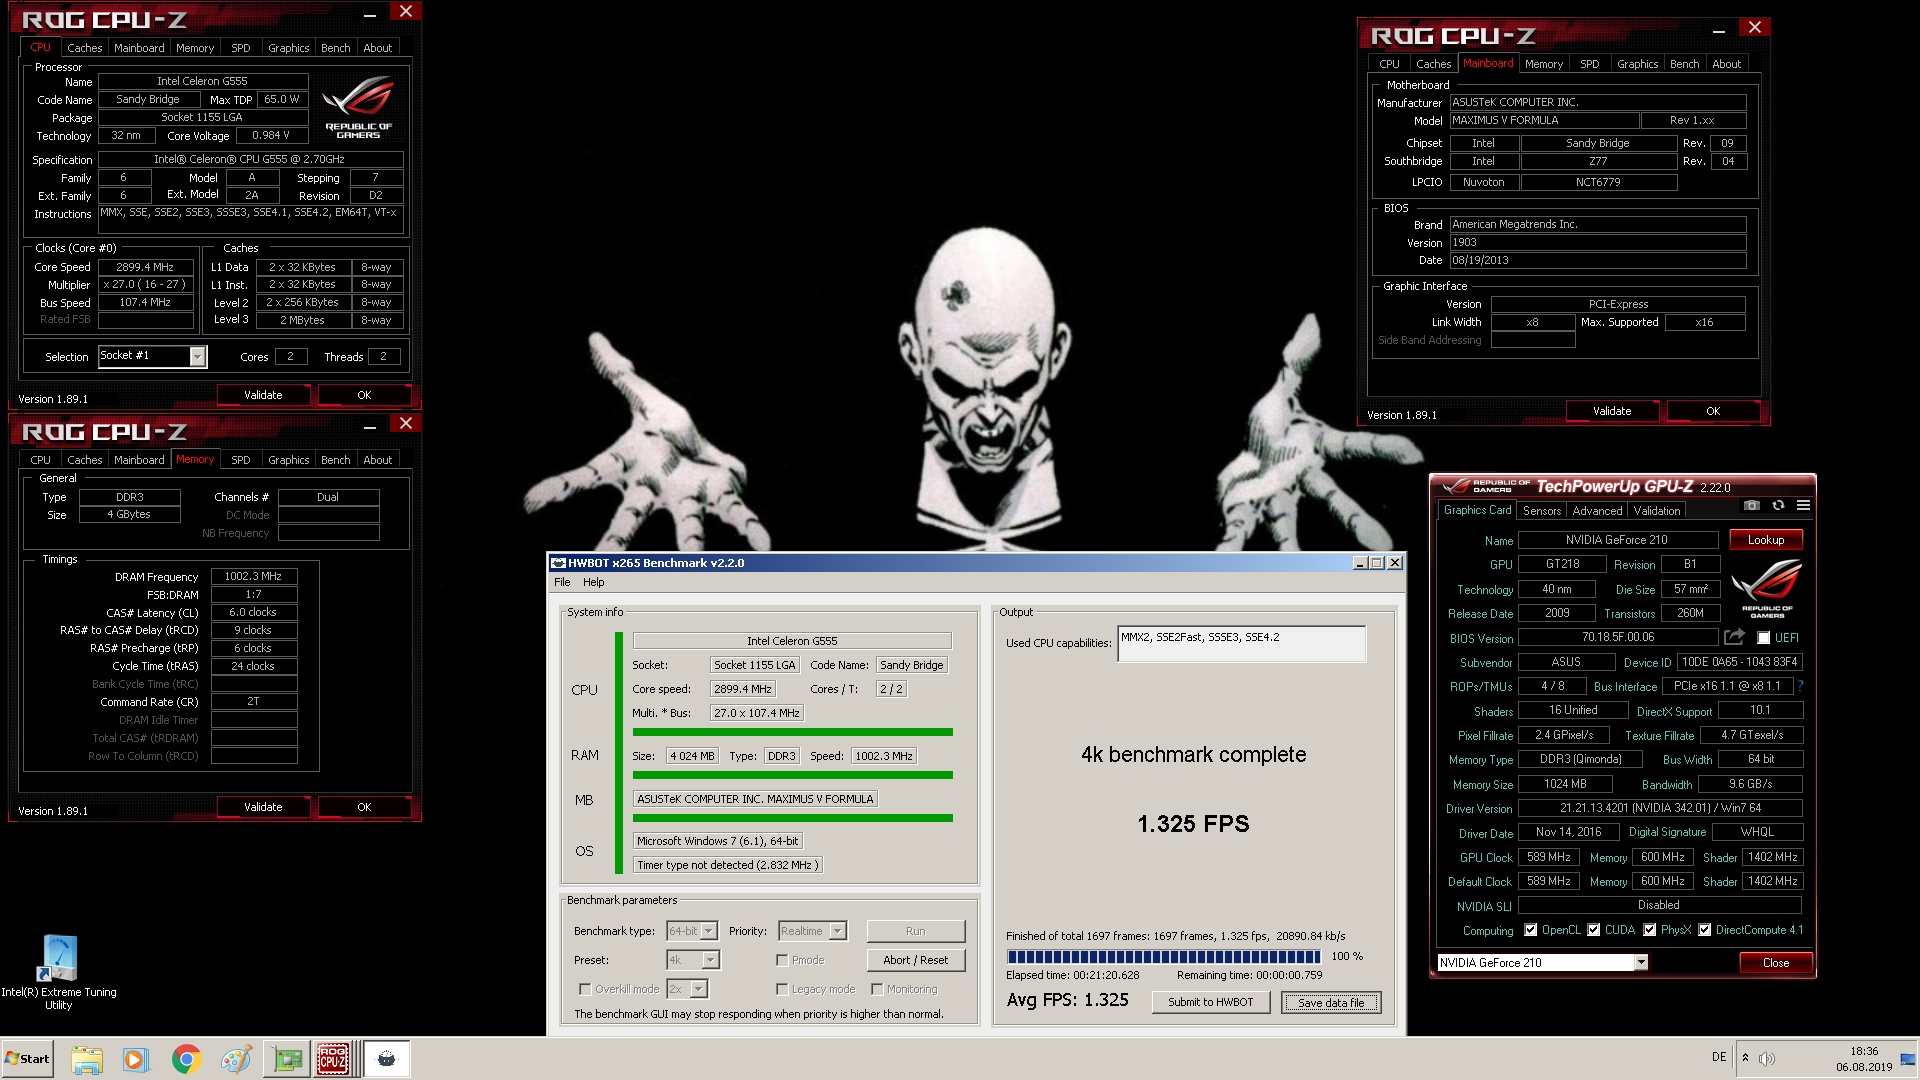Click the Used CPU capabilities text box
The image size is (1920, 1080).
tap(1241, 644)
